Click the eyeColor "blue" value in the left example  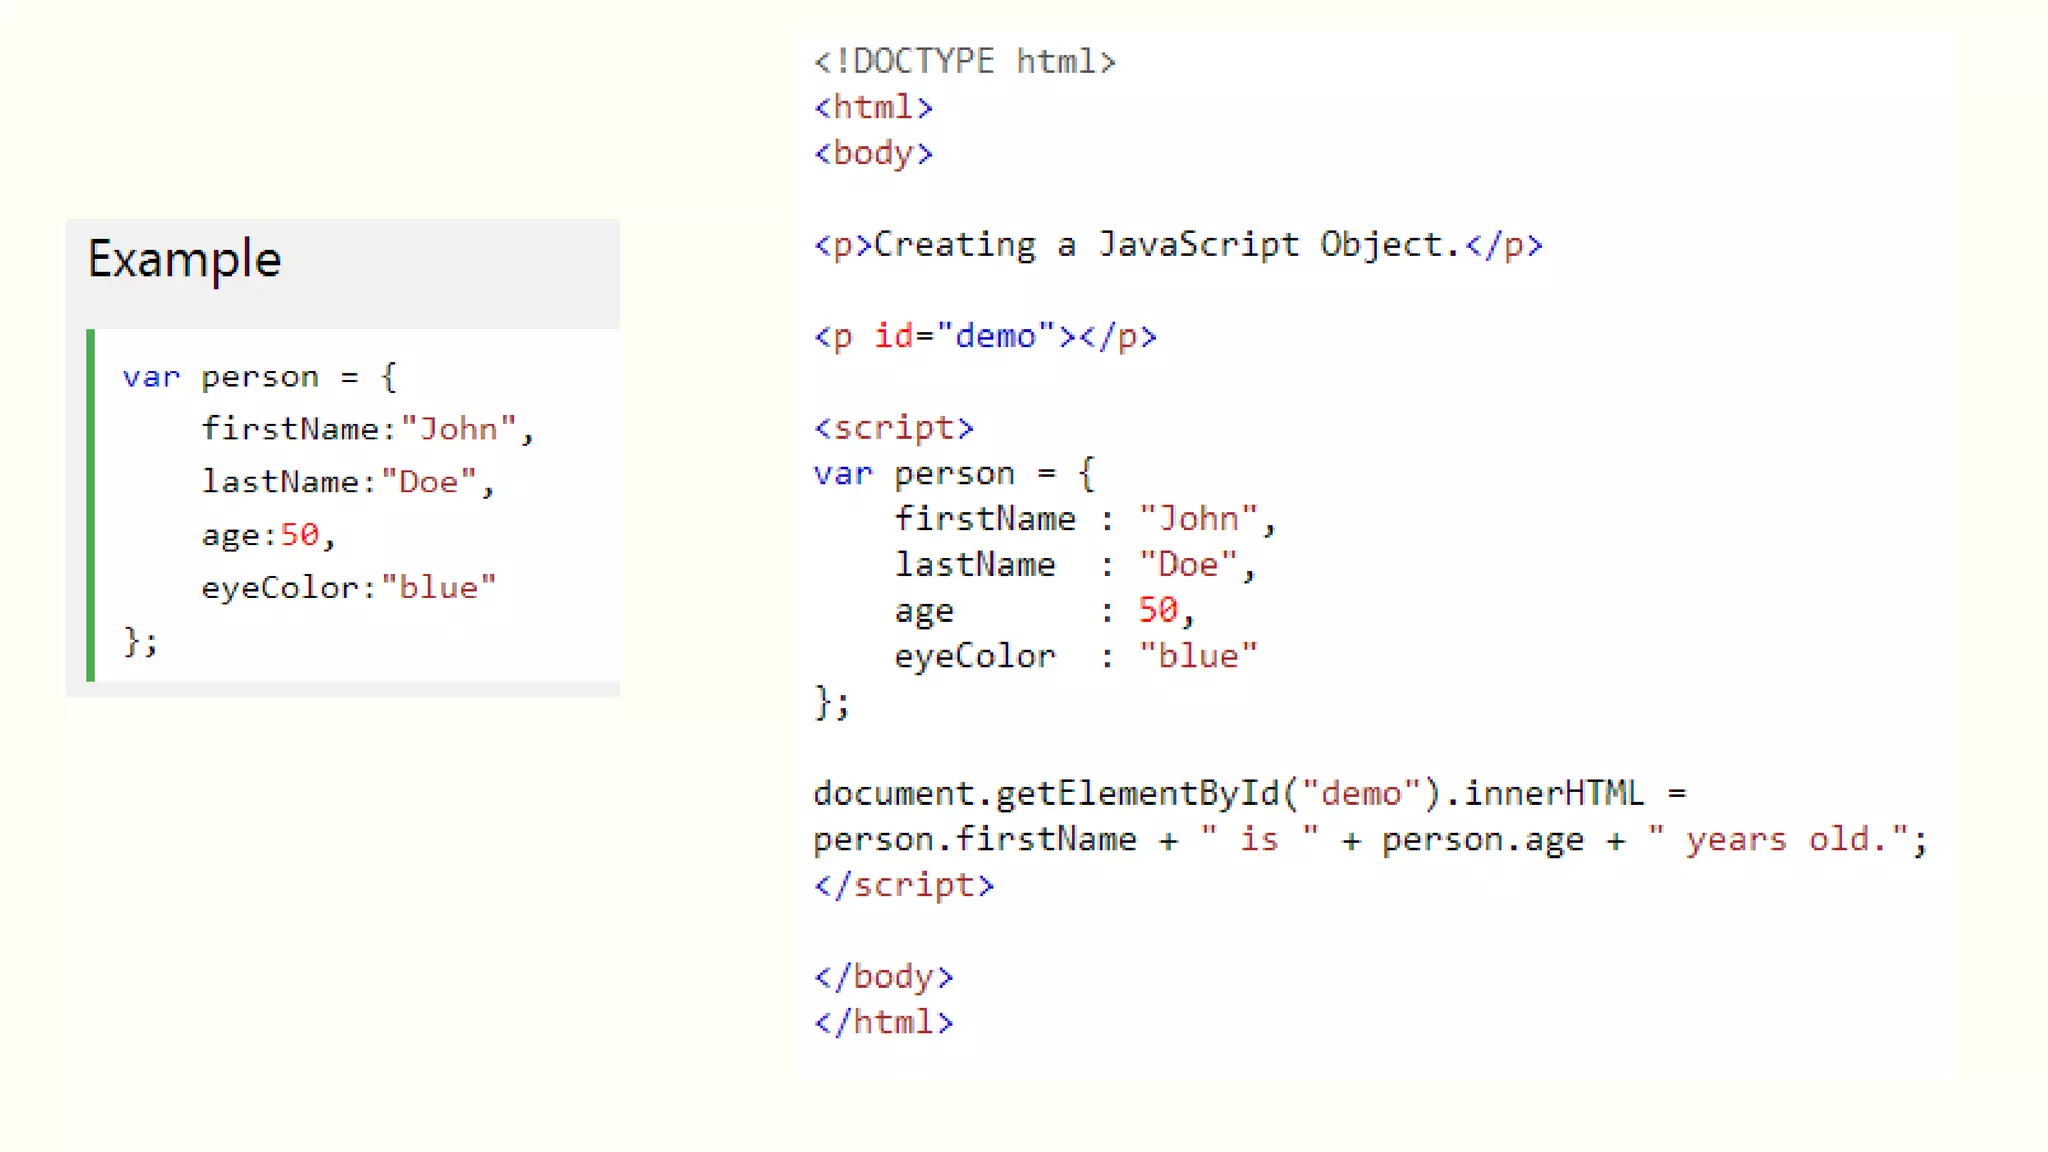[438, 588]
